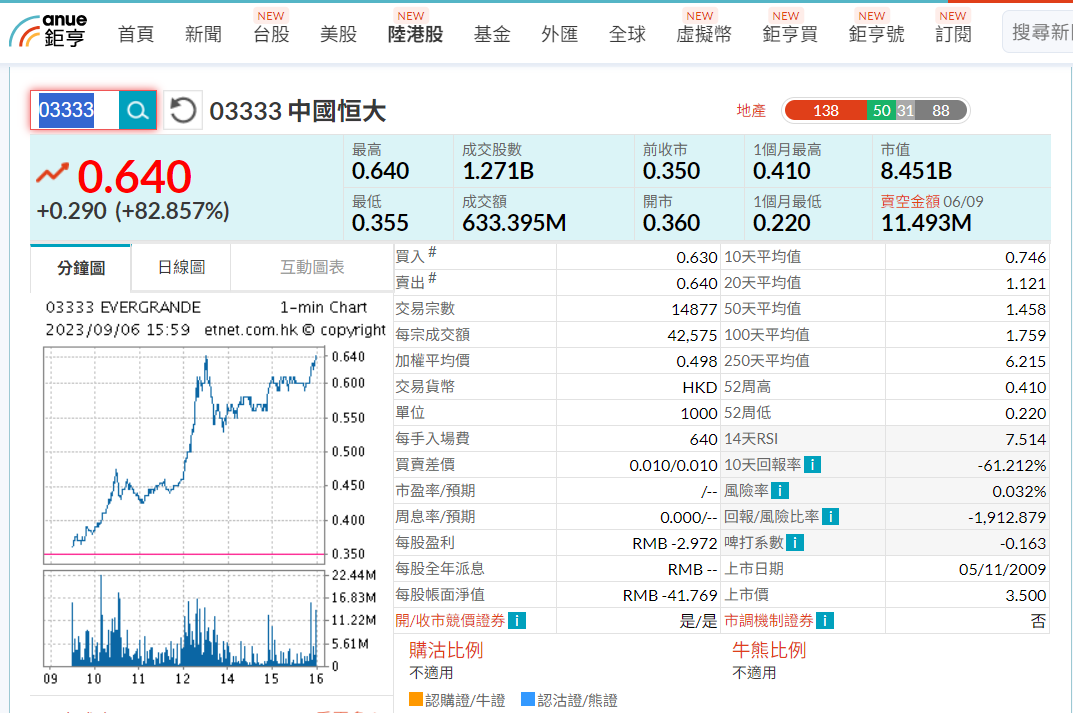Click the magnifier search button beside stock code
This screenshot has height=713, width=1073.
tap(137, 110)
